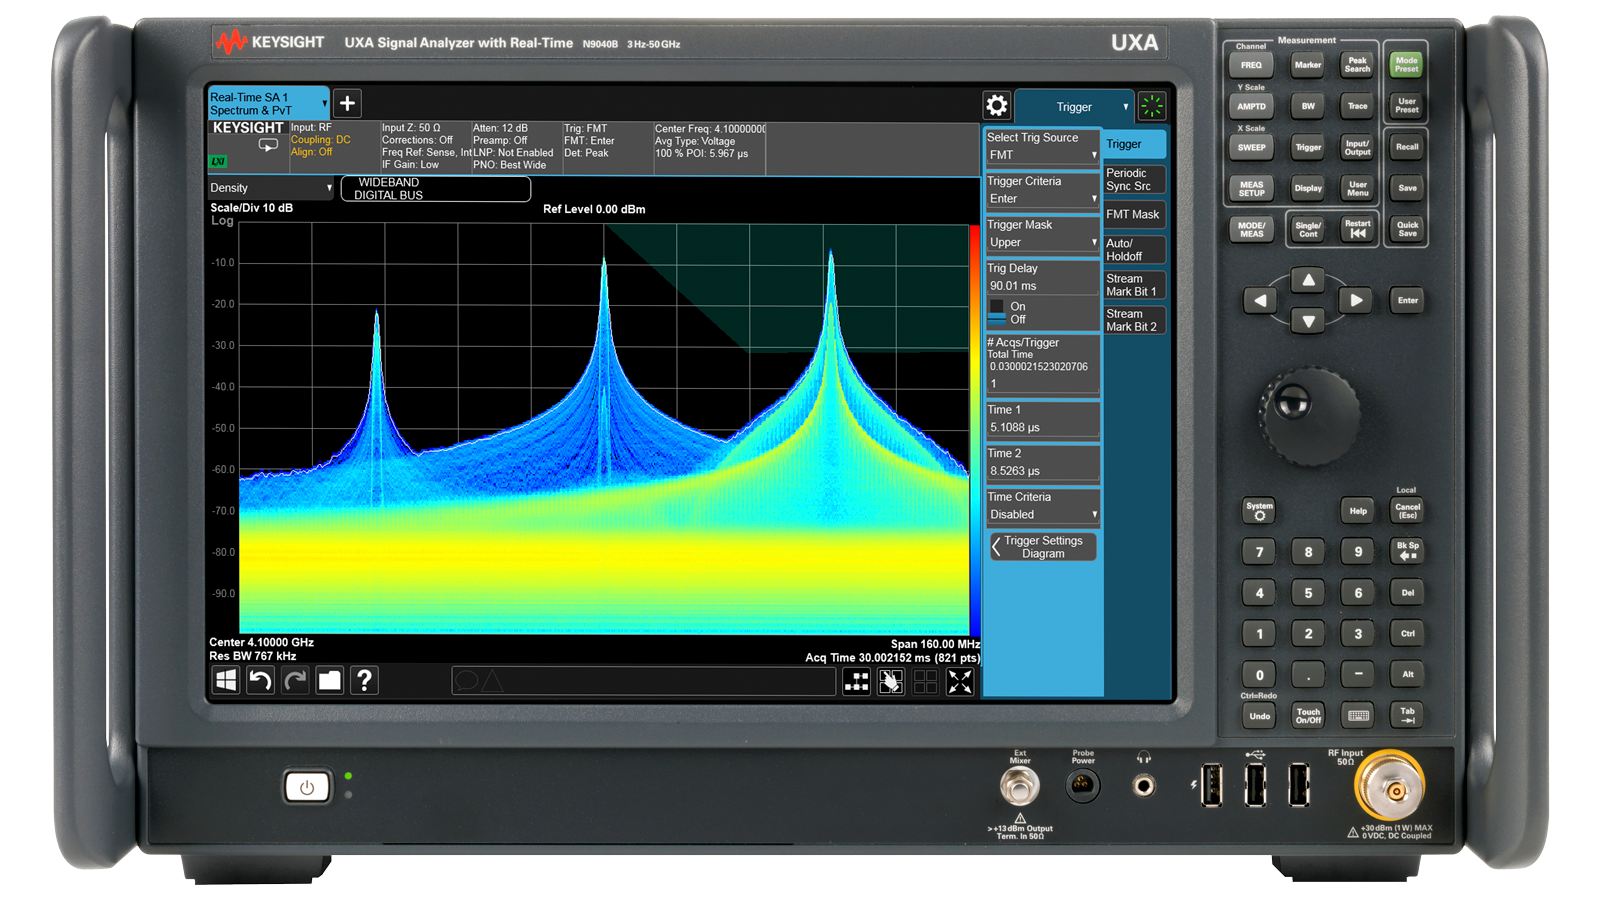Click the touch-drag pointer icon near bottom right
The height and width of the screenshot is (900, 1600).
click(889, 682)
